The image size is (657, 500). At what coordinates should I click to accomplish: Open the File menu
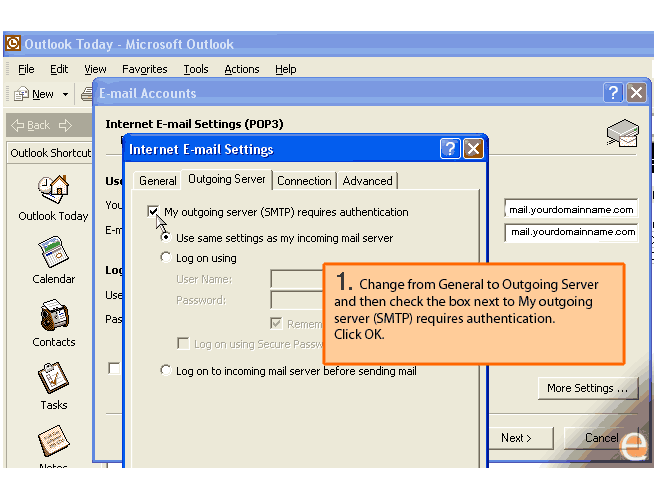[x=26, y=69]
